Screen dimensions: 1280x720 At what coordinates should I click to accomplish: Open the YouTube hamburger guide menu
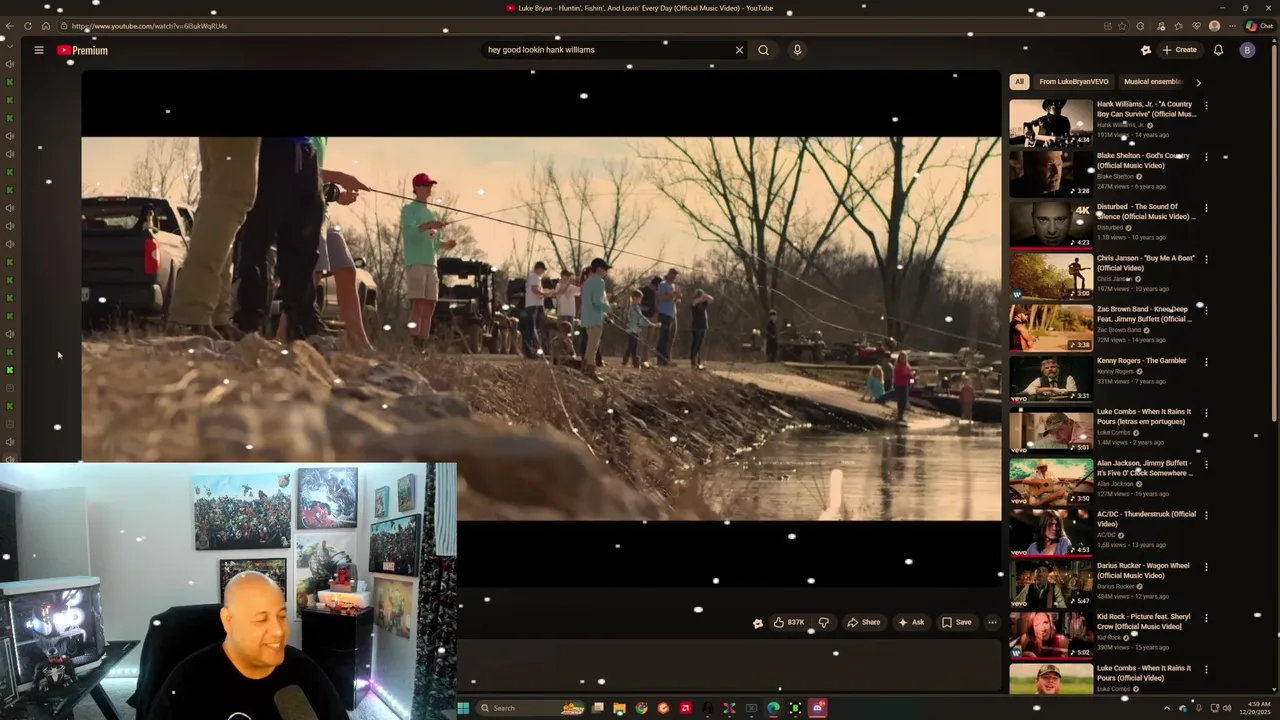pos(39,50)
